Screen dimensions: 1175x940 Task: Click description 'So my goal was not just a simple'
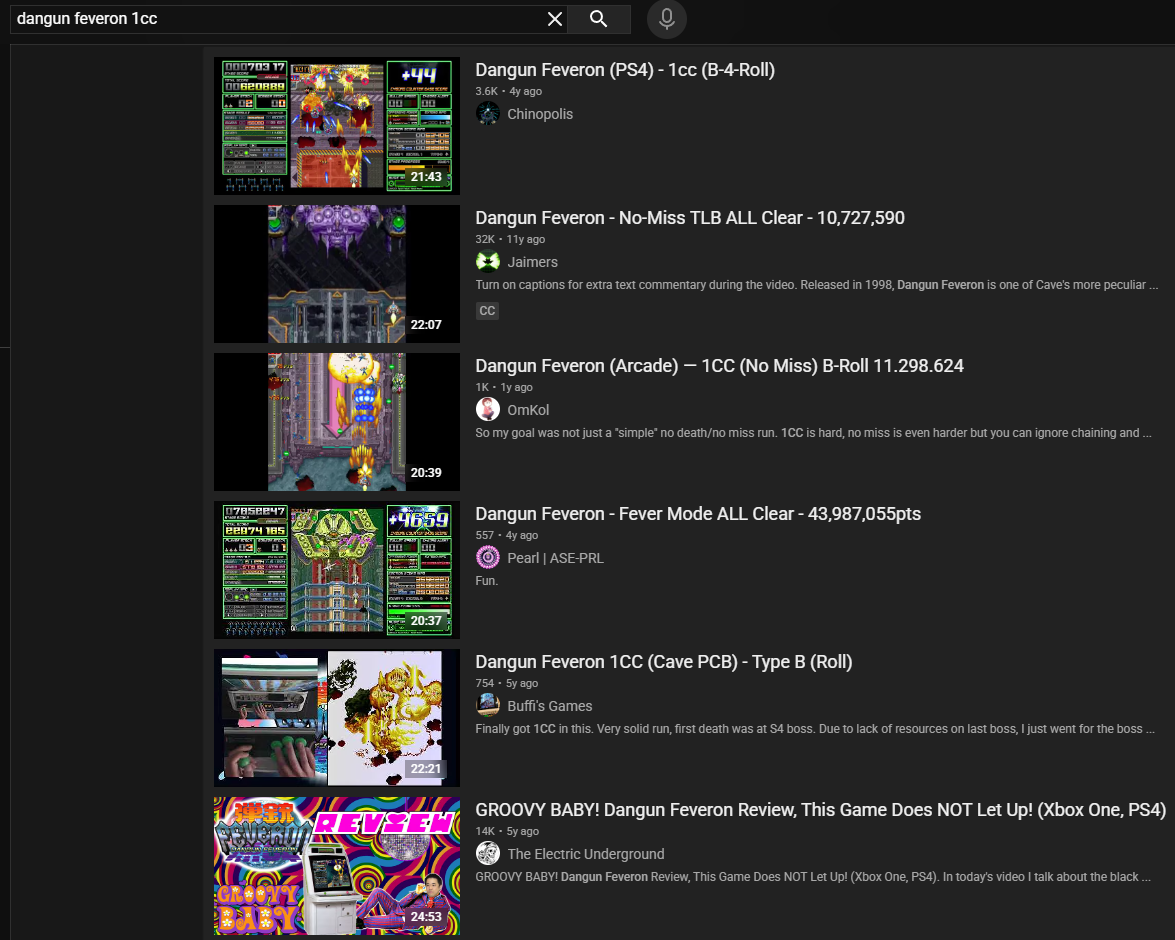[813, 433]
